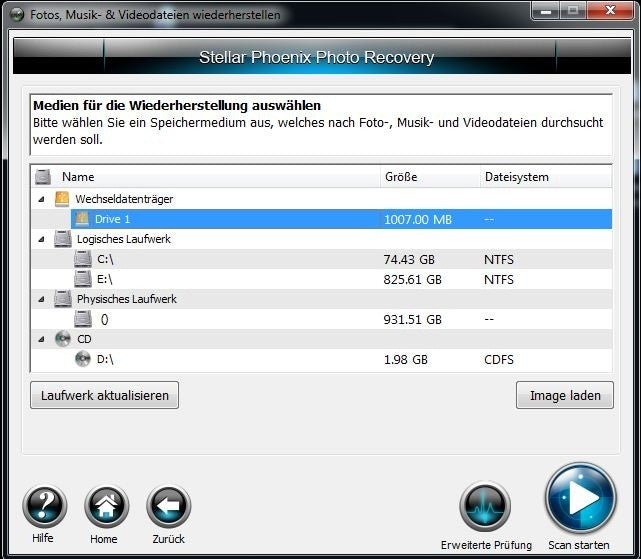Start scan with the blue play button
Image resolution: width=641 pixels, height=559 pixels.
[580, 498]
